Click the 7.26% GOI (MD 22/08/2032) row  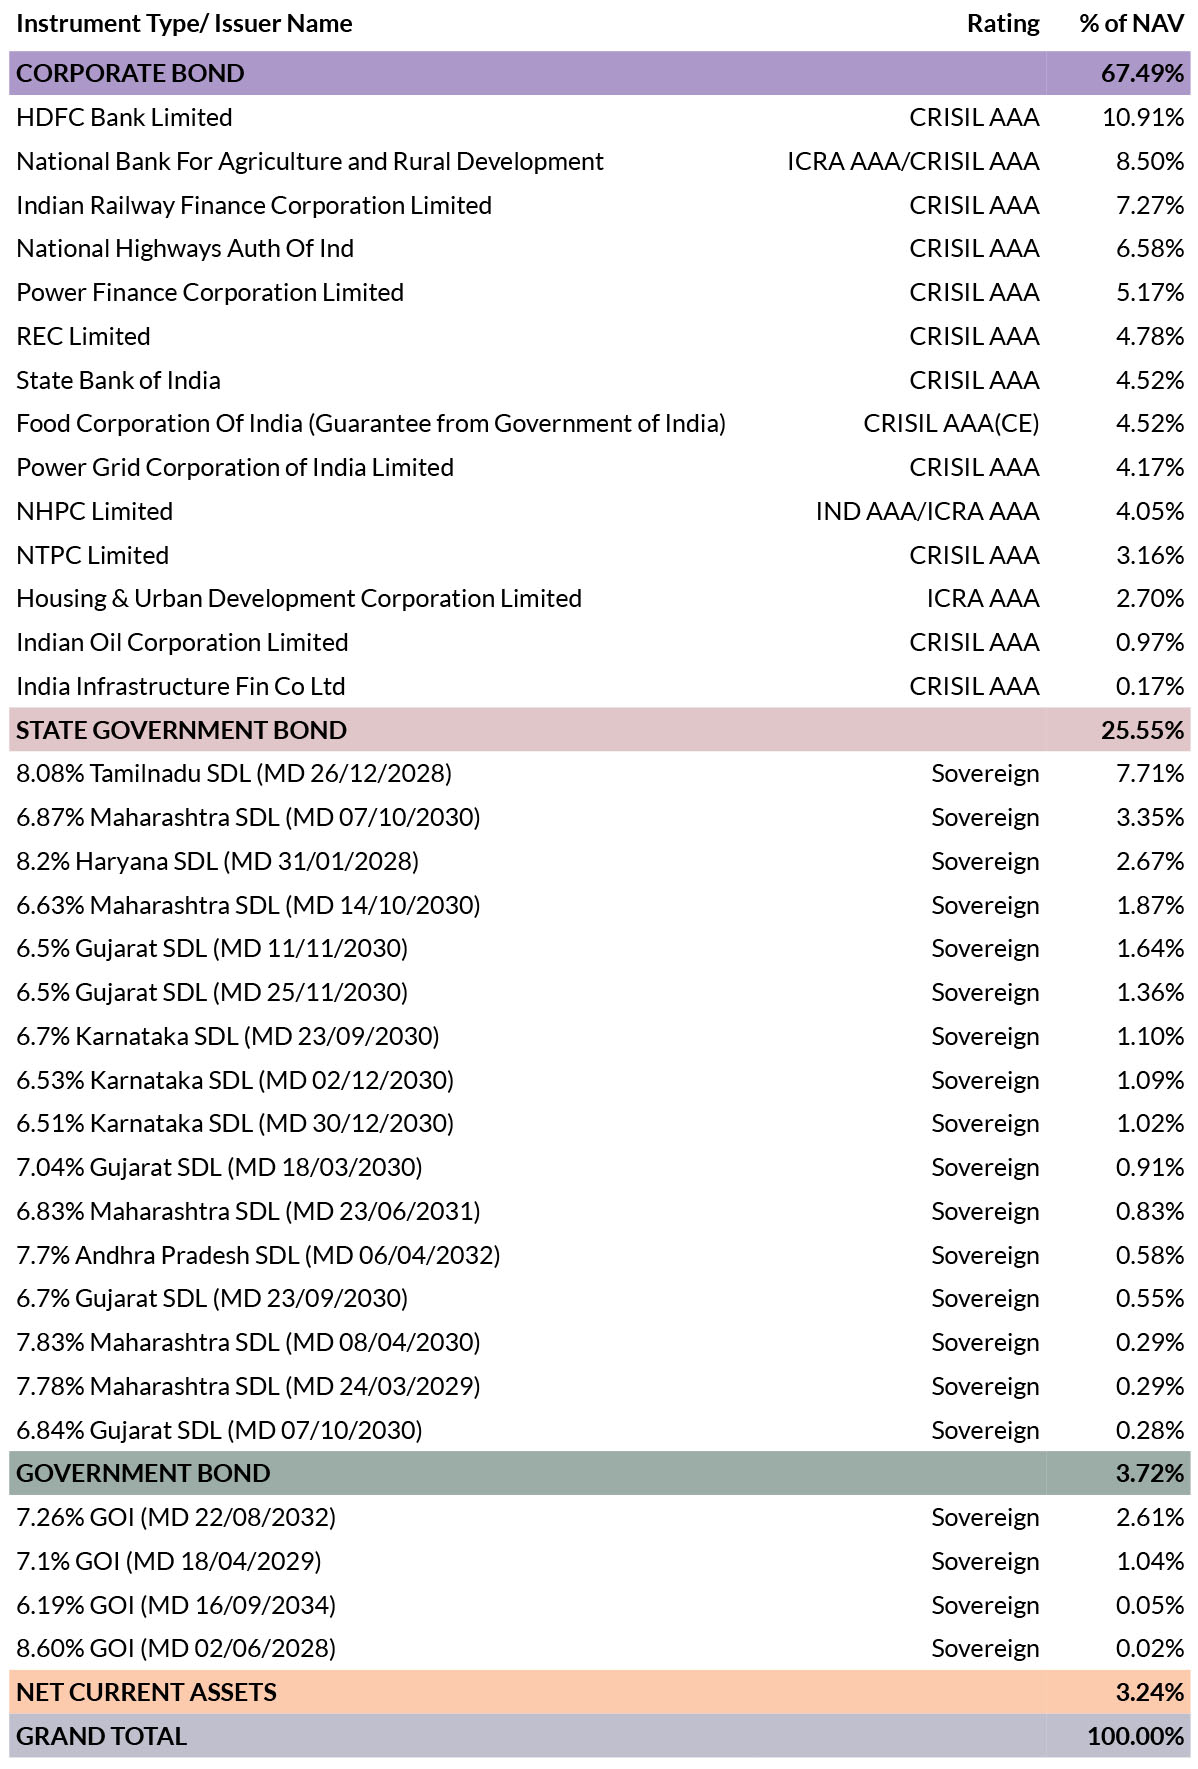599,1517
